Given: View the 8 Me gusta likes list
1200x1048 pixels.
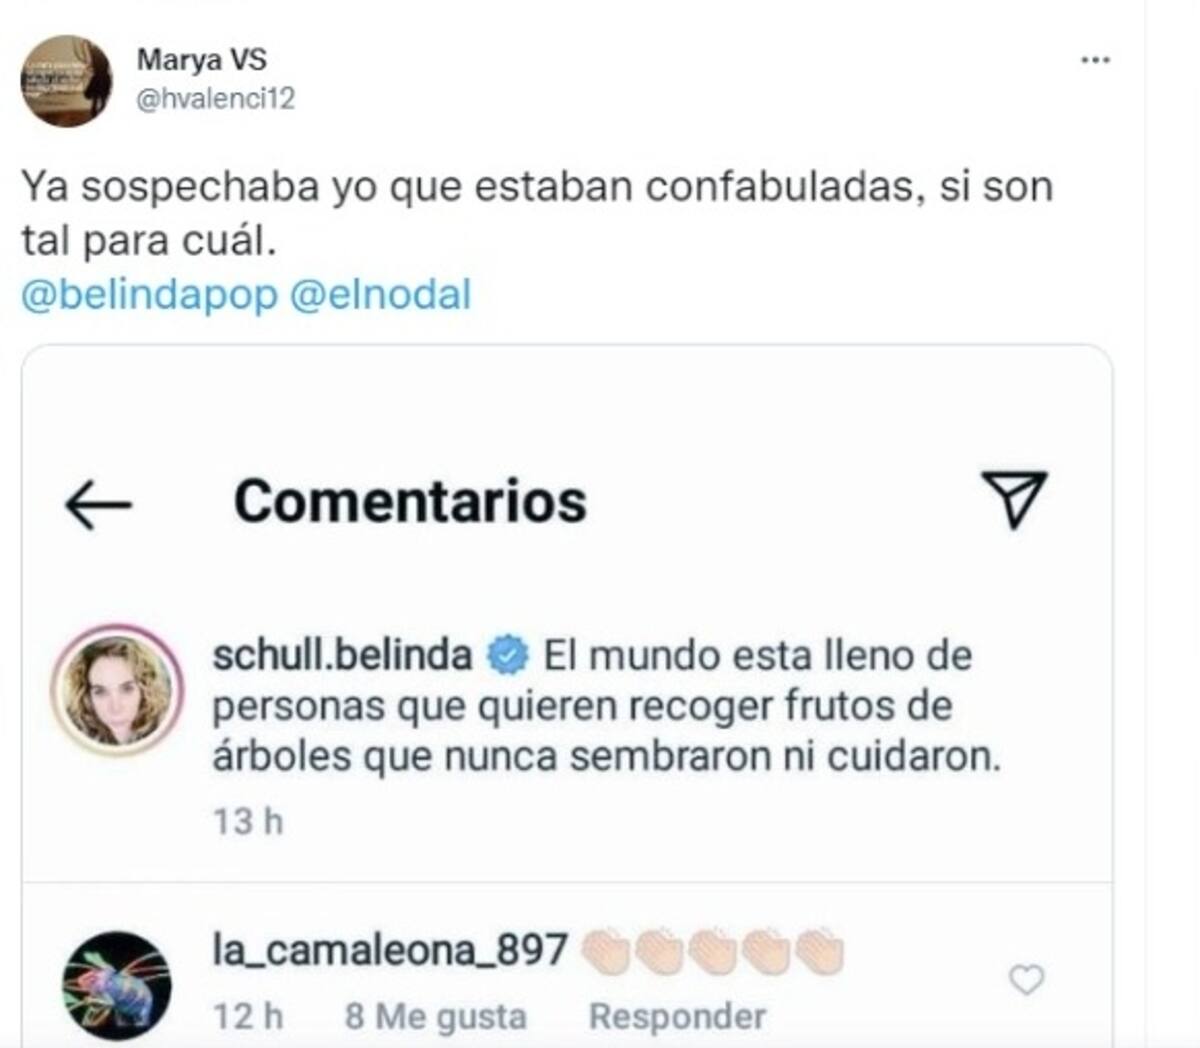Looking at the screenshot, I should 435,1016.
